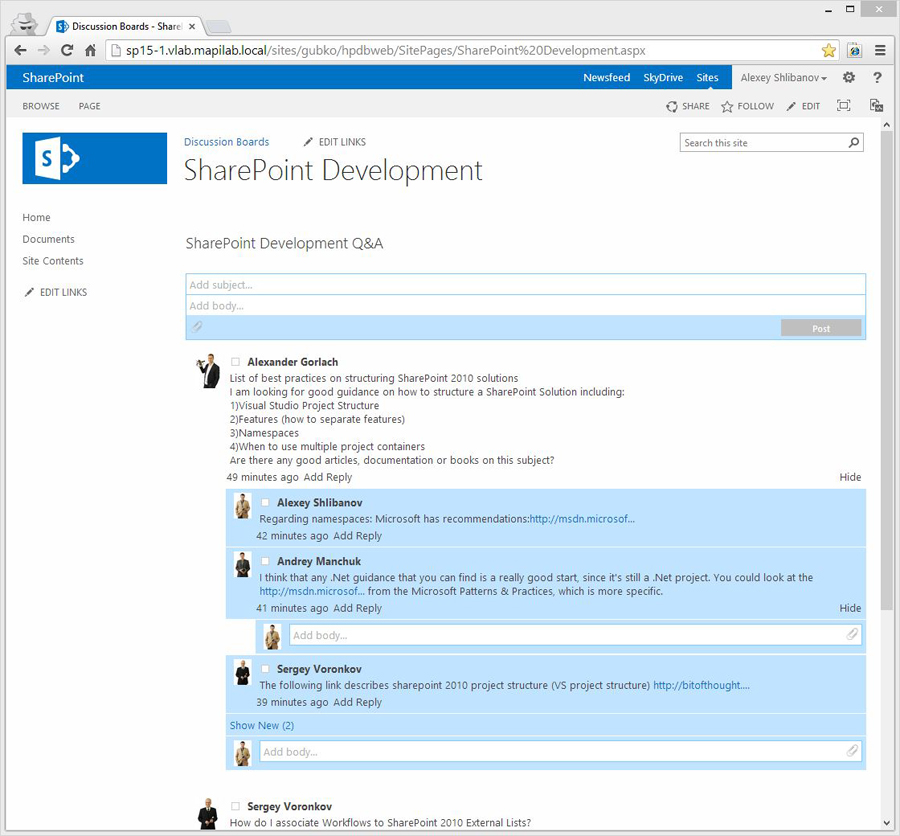Tick the checkbox beside Alexander Gorlach
Viewport: 900px width, 836px height.
tap(235, 362)
